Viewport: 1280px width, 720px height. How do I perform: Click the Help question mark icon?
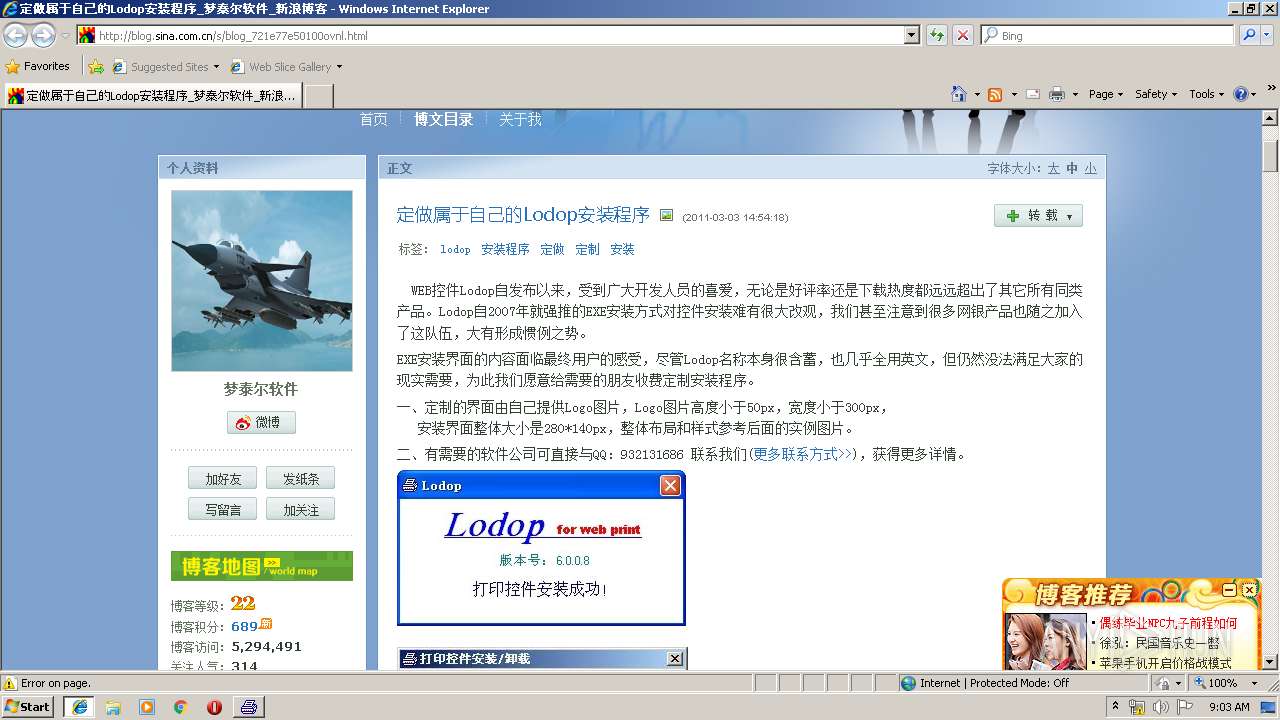1240,94
